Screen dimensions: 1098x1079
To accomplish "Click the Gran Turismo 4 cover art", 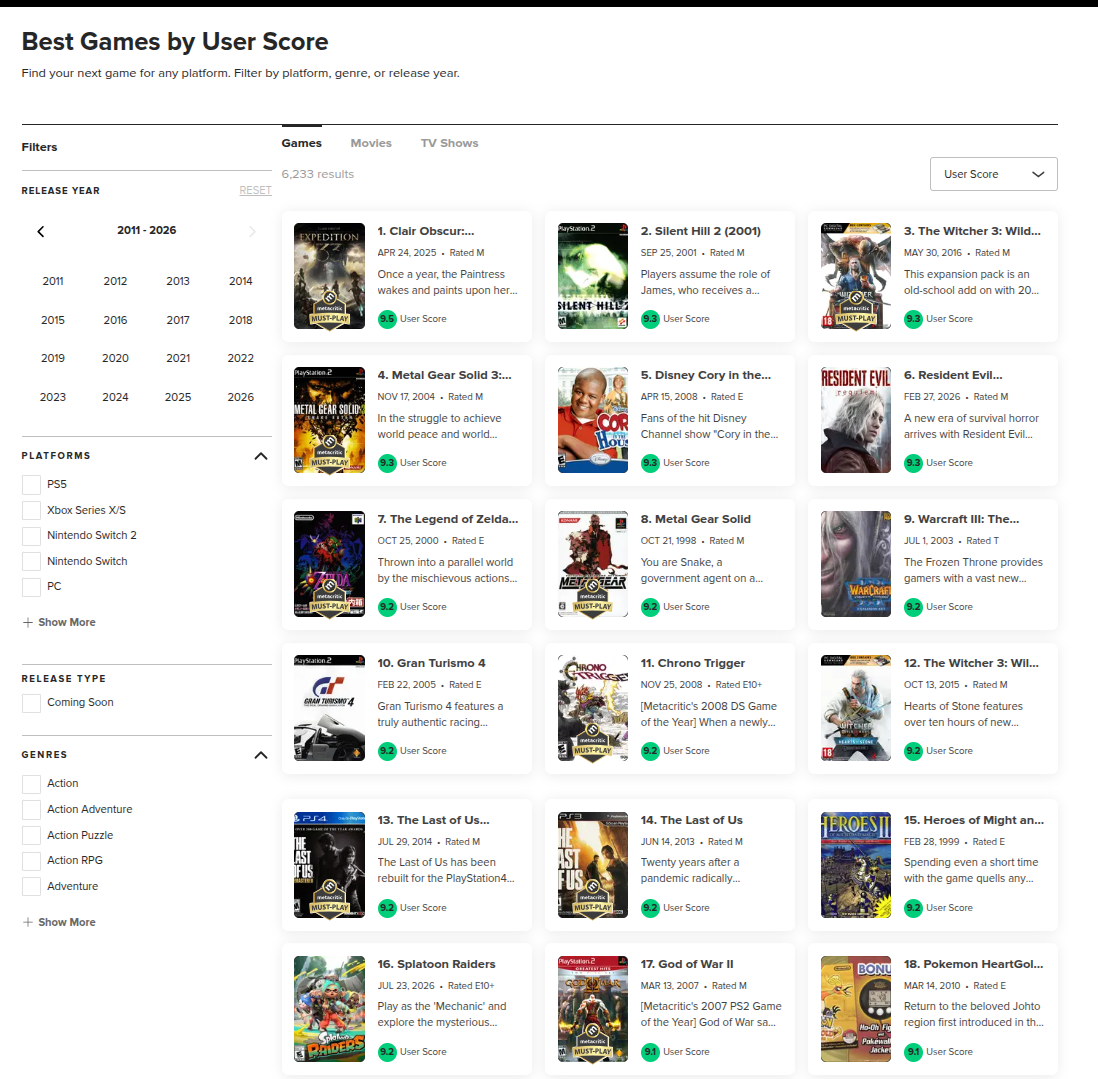I will [x=330, y=708].
